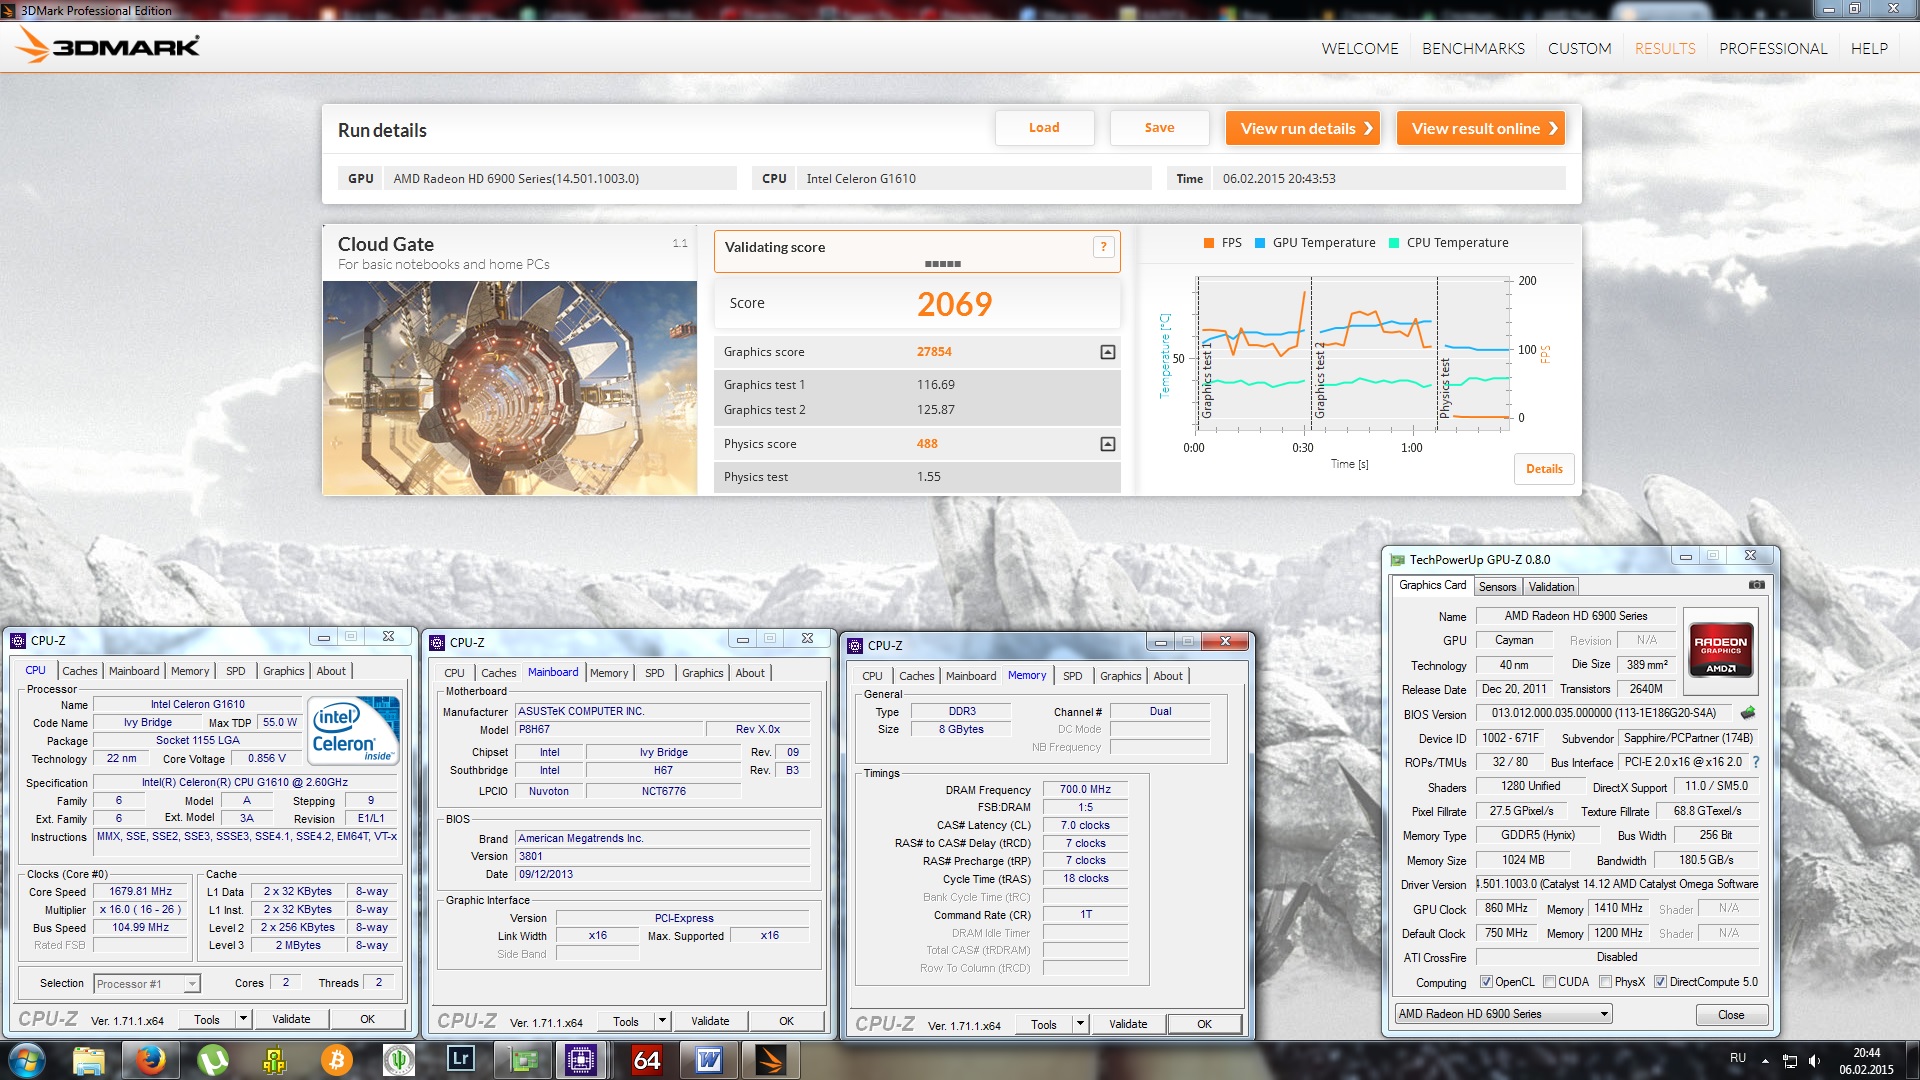The image size is (1920, 1080).
Task: Open Tools dropdown arrow in CPU tab window
Action: (242, 1019)
